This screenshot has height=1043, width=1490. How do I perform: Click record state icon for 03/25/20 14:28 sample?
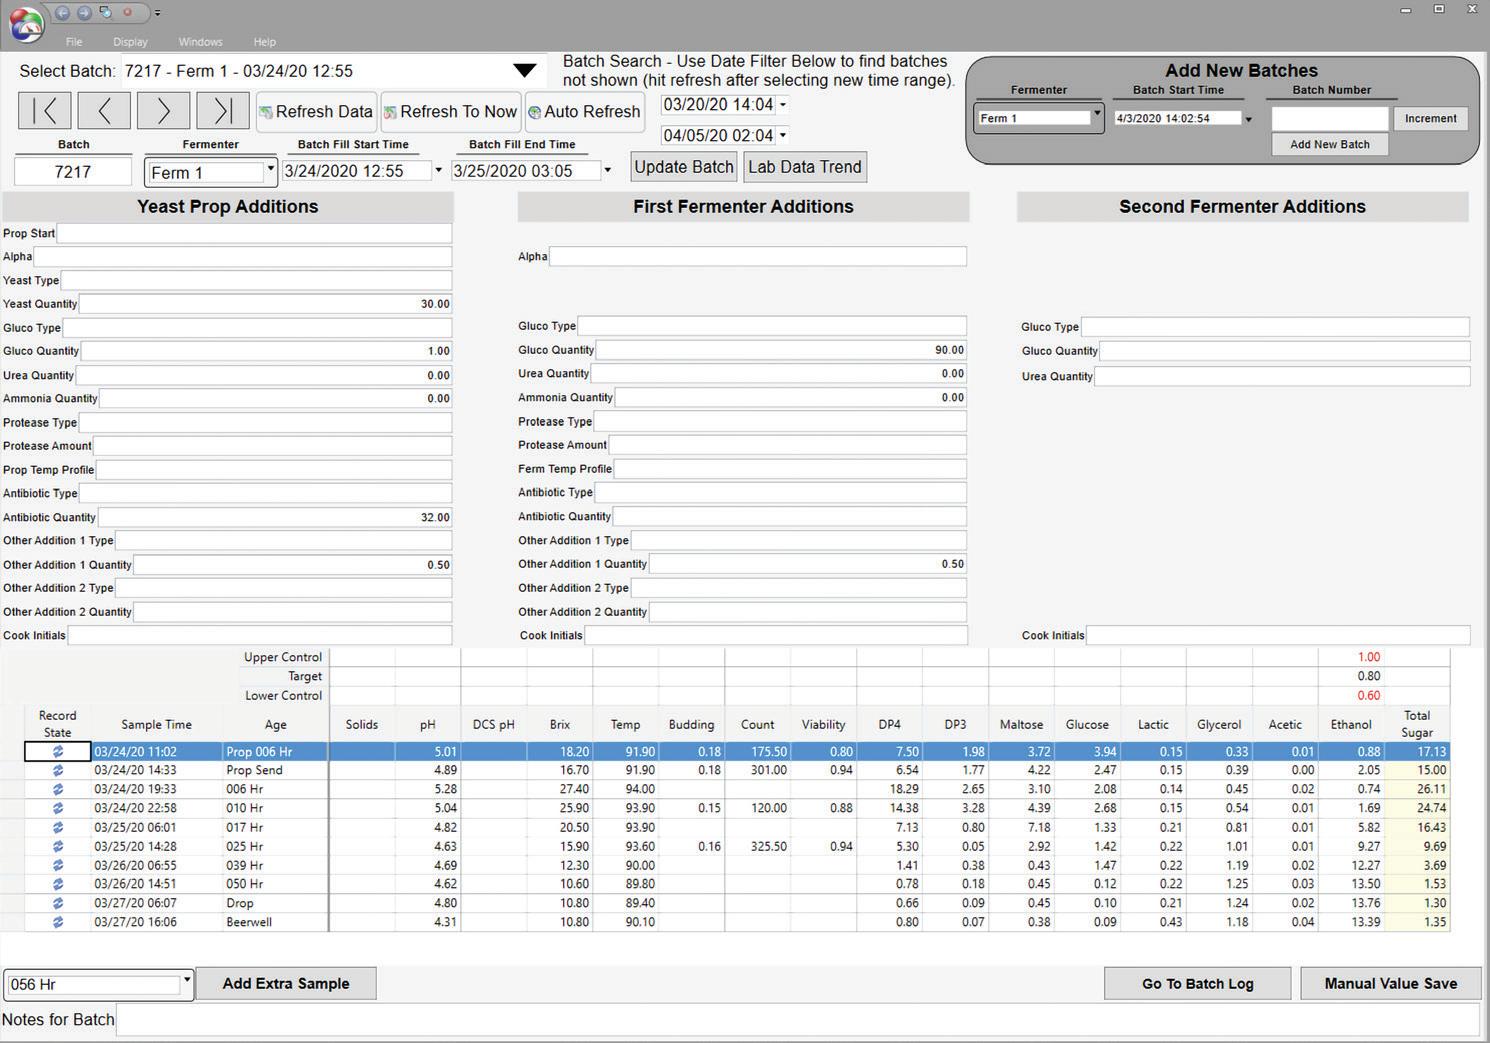[x=58, y=847]
